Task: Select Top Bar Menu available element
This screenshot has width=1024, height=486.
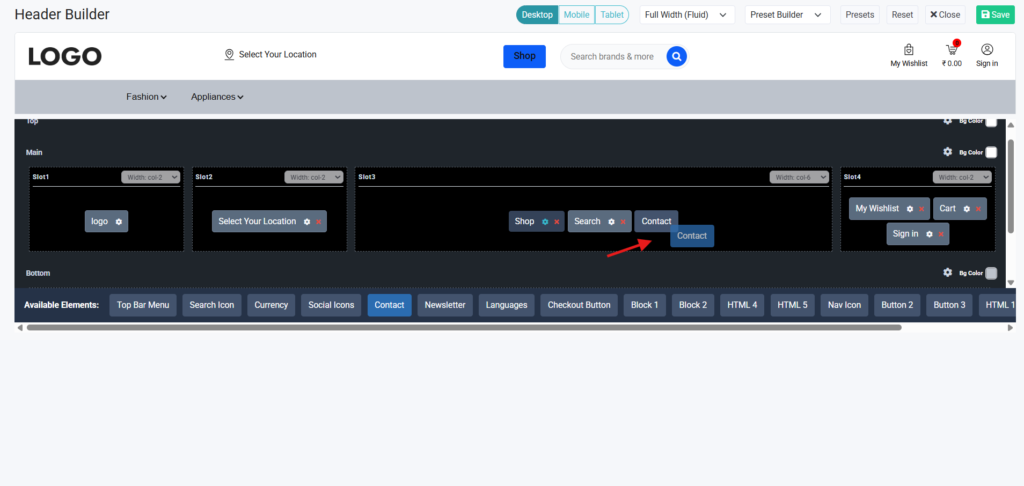Action: [143, 305]
